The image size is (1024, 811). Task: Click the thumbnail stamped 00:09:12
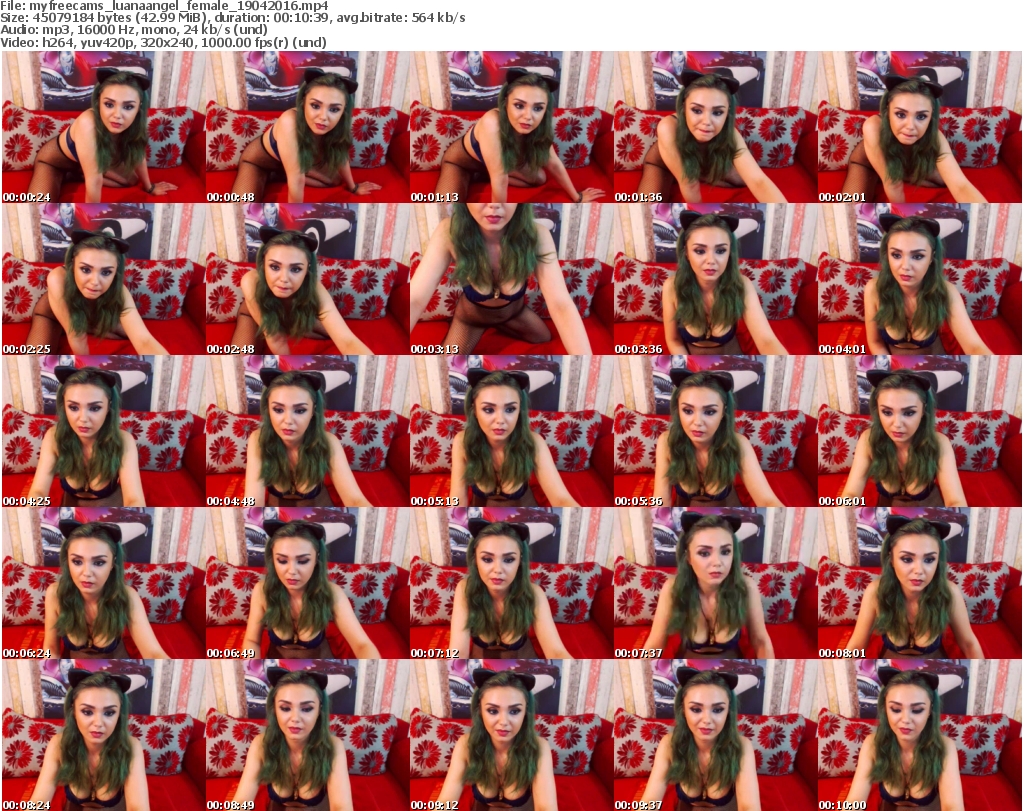pyautogui.click(x=511, y=735)
